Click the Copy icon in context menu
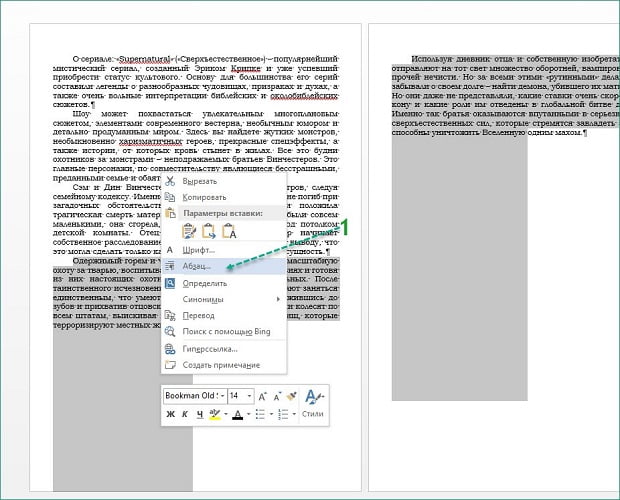The width and height of the screenshot is (620, 500). pos(170,197)
